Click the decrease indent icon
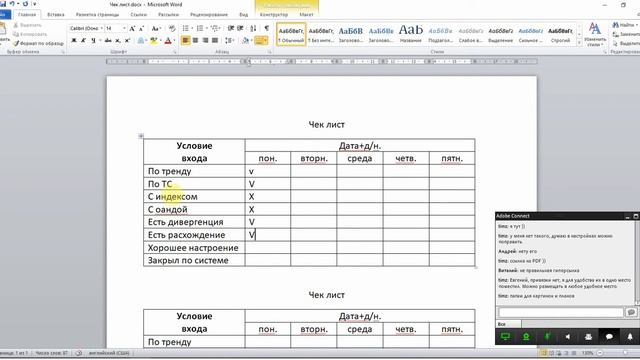Viewport: 640px width, 360px height. point(231,28)
